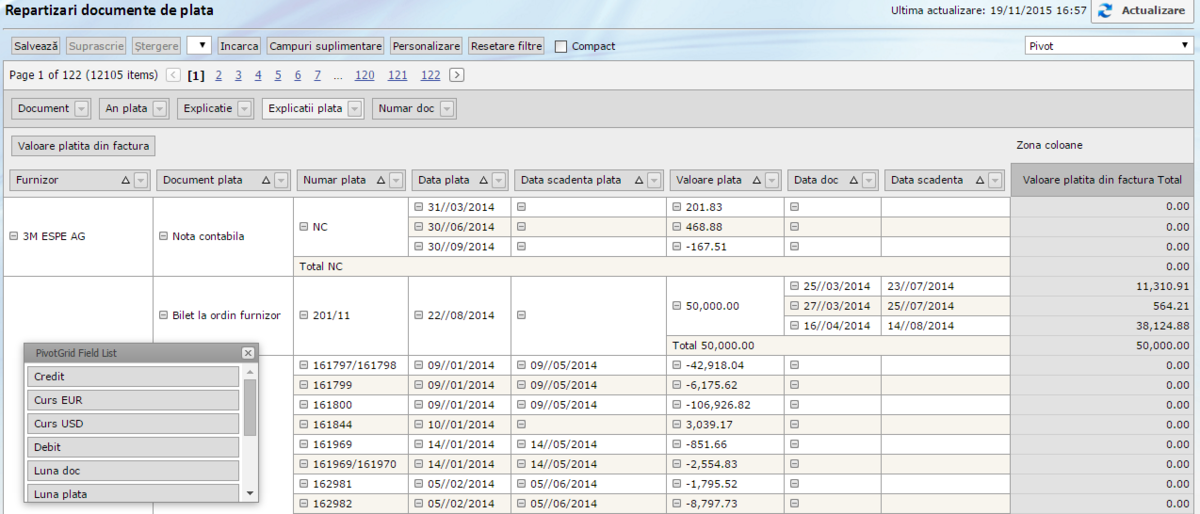This screenshot has height=514, width=1200.
Task: Go to page 122 in pager
Action: pos(430,75)
